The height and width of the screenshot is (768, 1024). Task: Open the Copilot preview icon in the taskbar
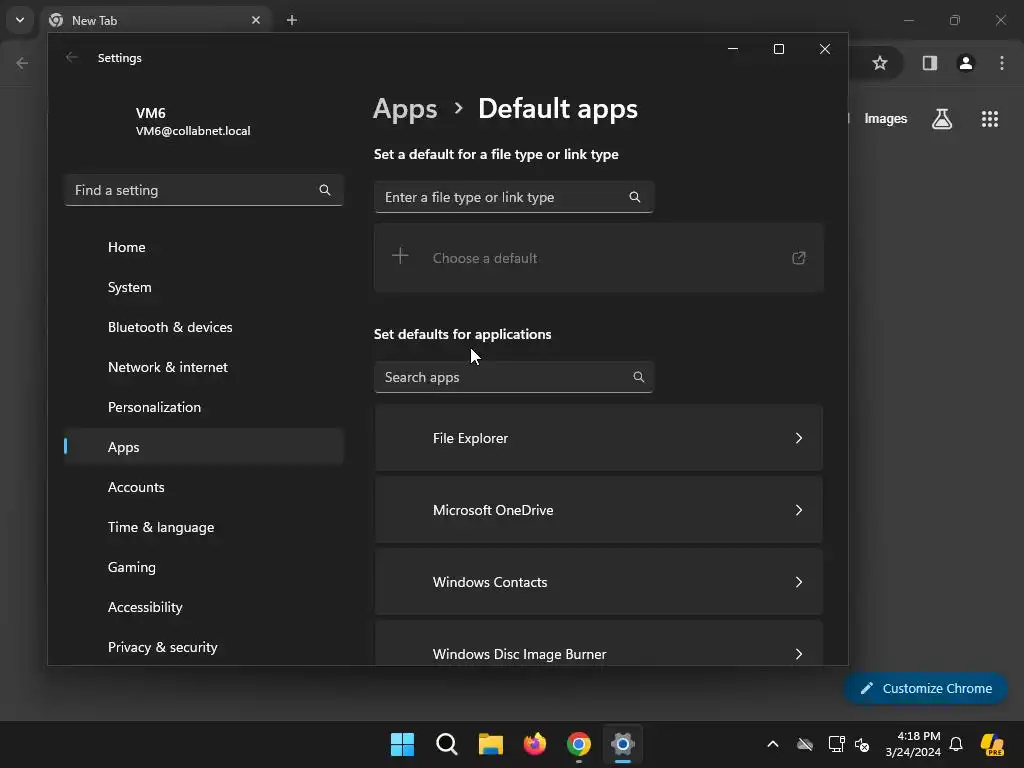(x=992, y=744)
